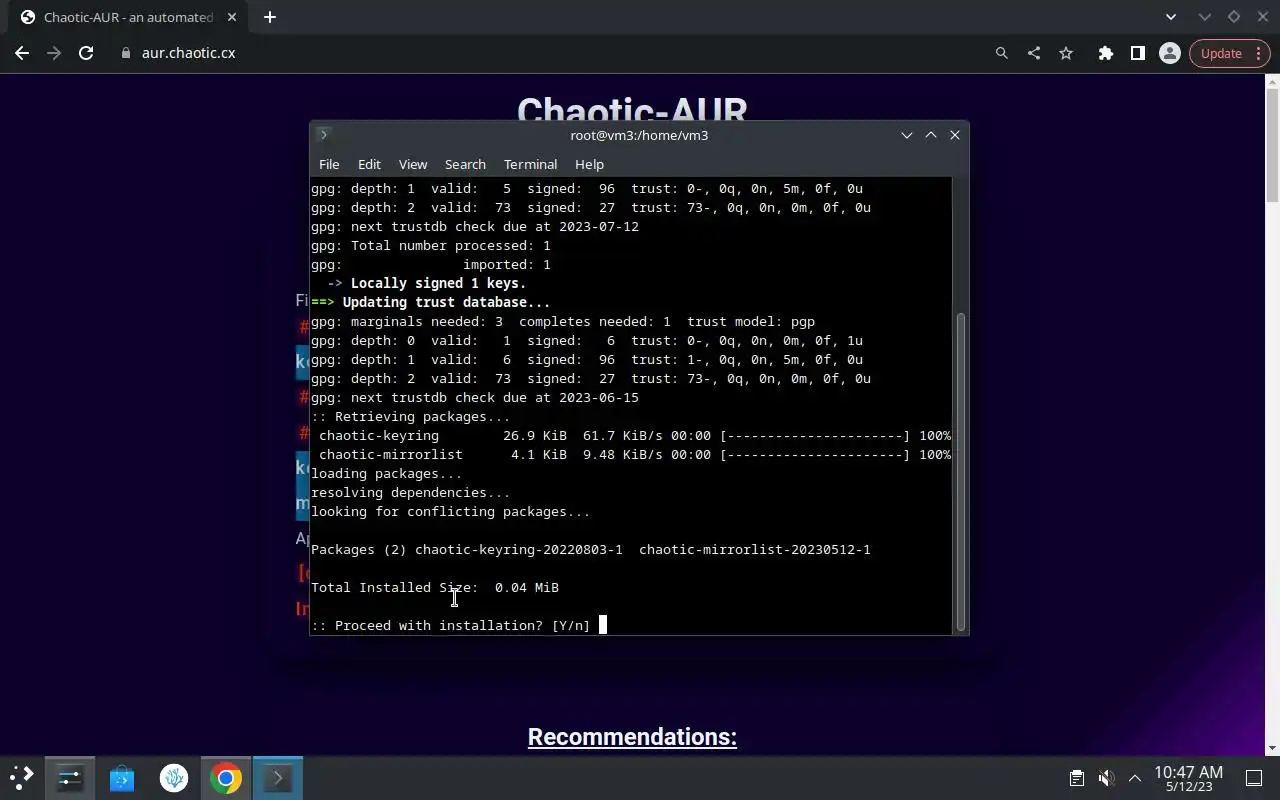The width and height of the screenshot is (1280, 800).
Task: Launch the white coral taskbar app
Action: [x=174, y=778]
